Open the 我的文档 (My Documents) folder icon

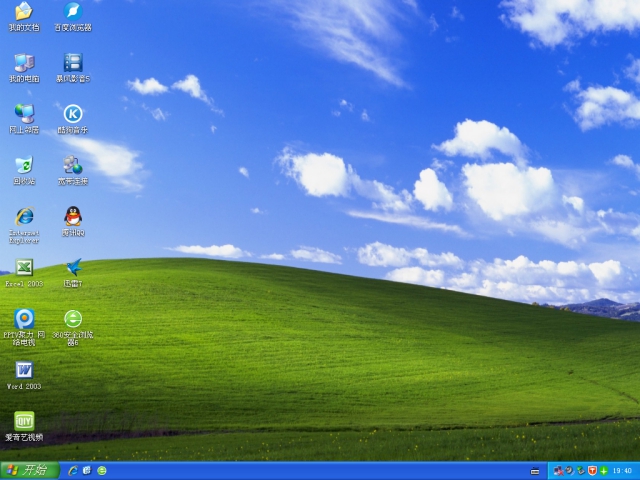[x=24, y=12]
